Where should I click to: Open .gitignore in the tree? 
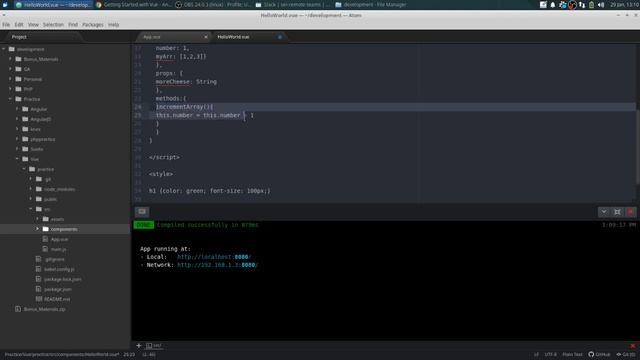(54, 259)
